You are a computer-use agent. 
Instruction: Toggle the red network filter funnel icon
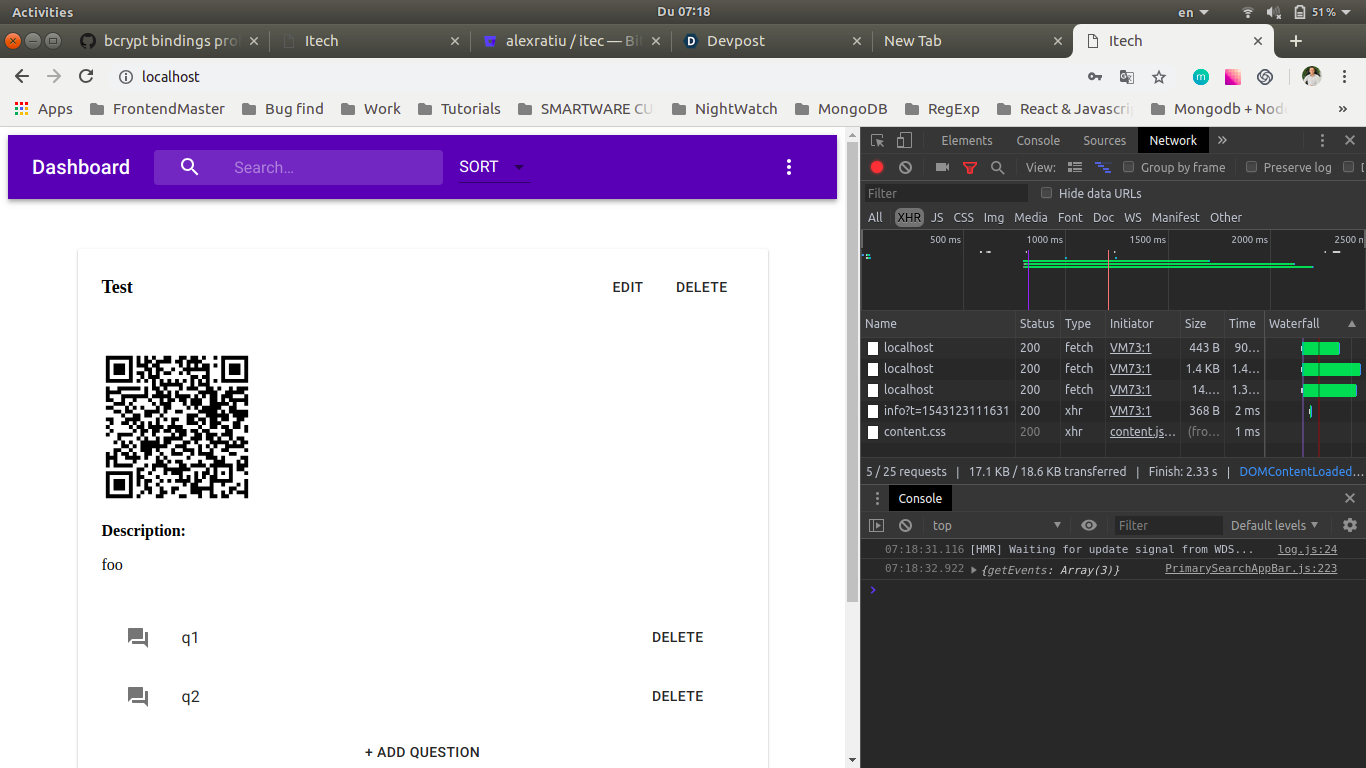(970, 168)
